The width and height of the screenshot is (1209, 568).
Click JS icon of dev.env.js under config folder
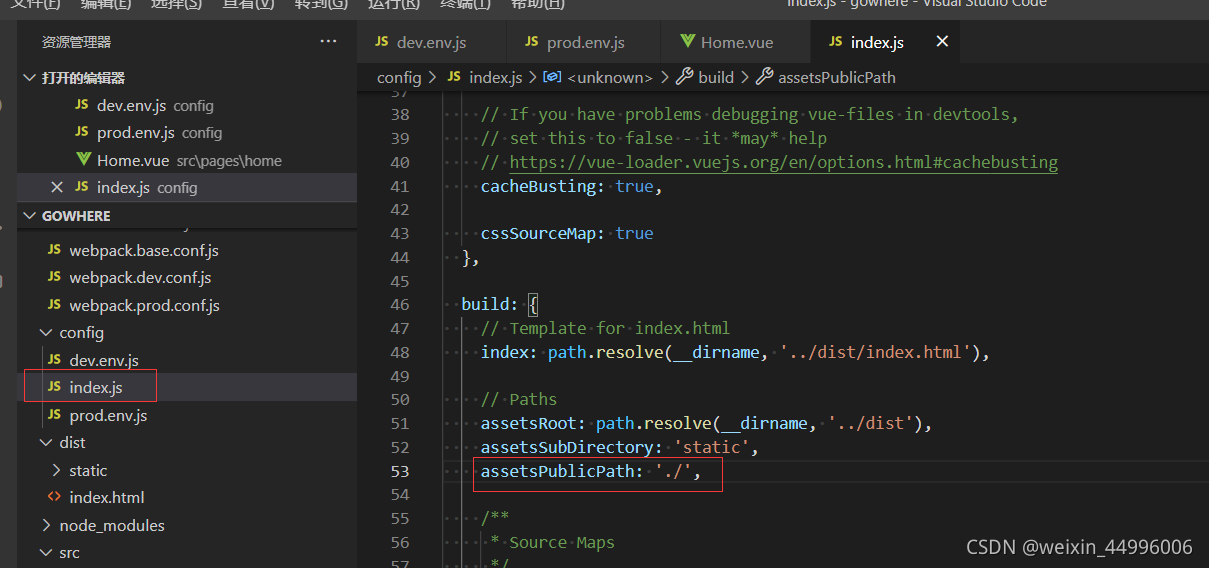coord(54,360)
